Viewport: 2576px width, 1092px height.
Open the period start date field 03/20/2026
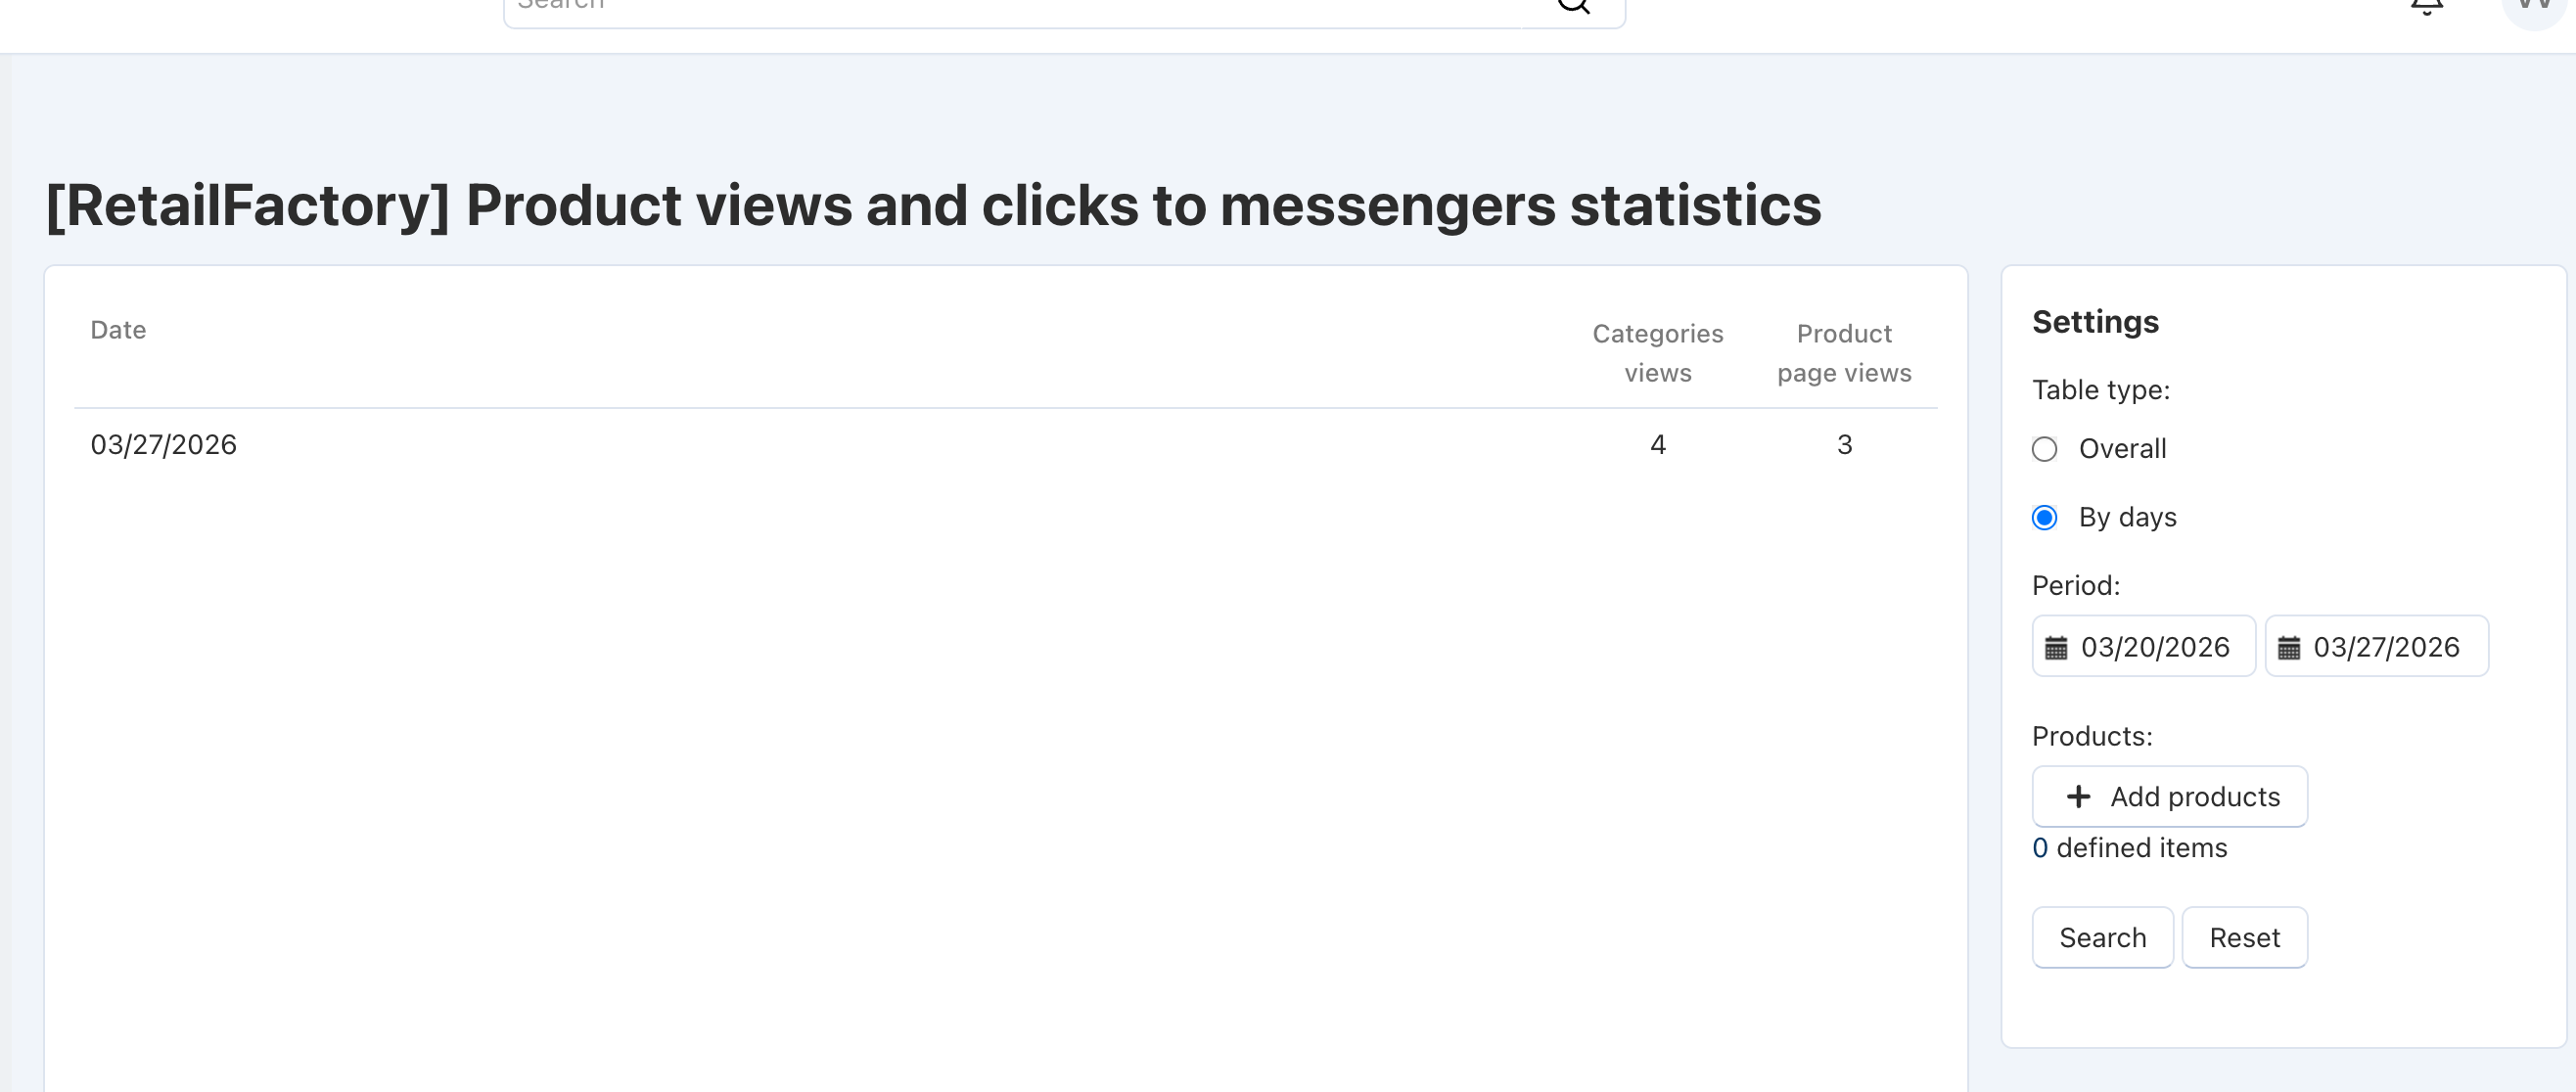pos(2156,648)
